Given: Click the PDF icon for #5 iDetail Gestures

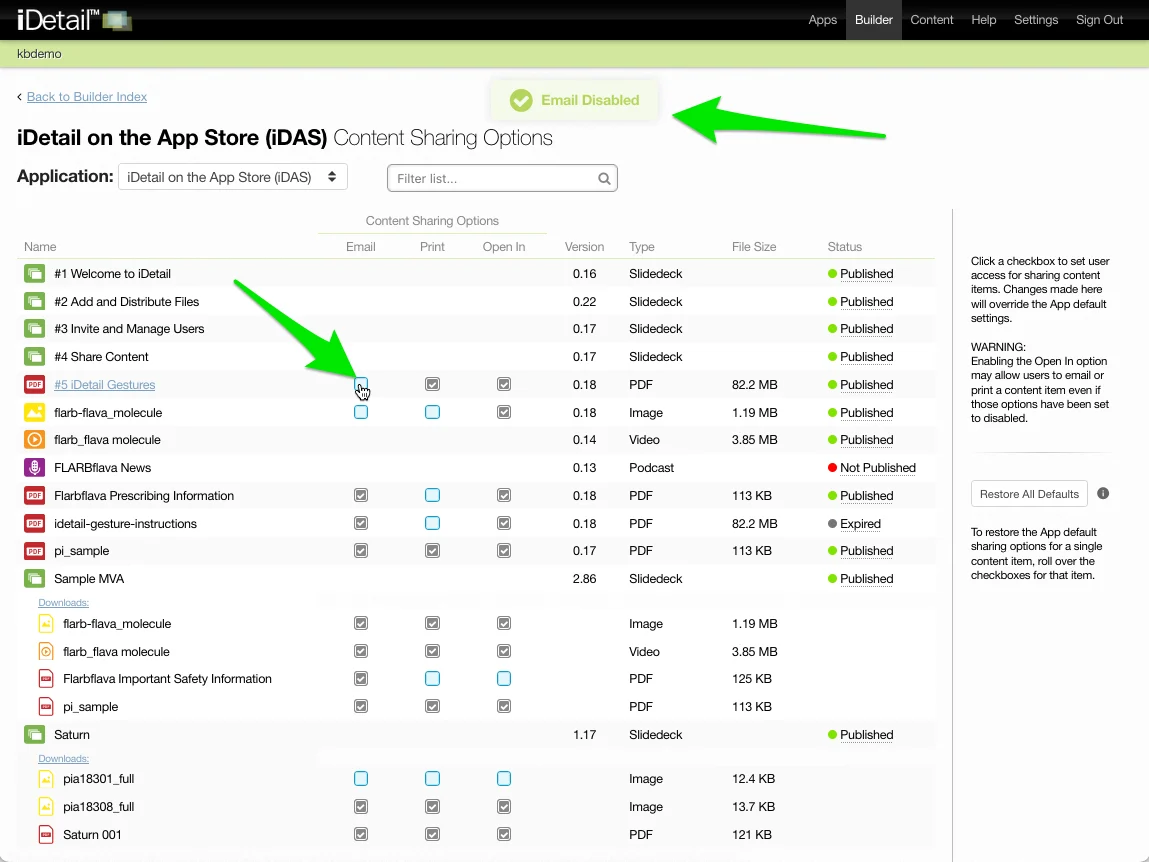Looking at the screenshot, I should pyautogui.click(x=35, y=385).
